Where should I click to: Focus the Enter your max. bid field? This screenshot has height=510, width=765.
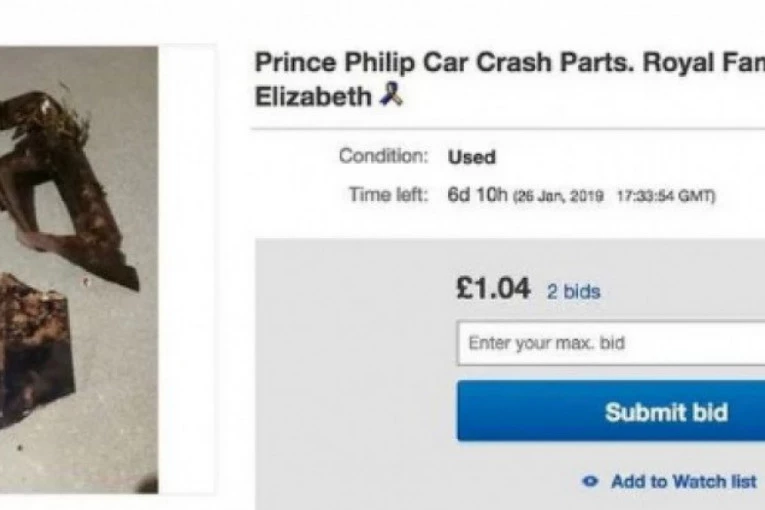click(610, 343)
